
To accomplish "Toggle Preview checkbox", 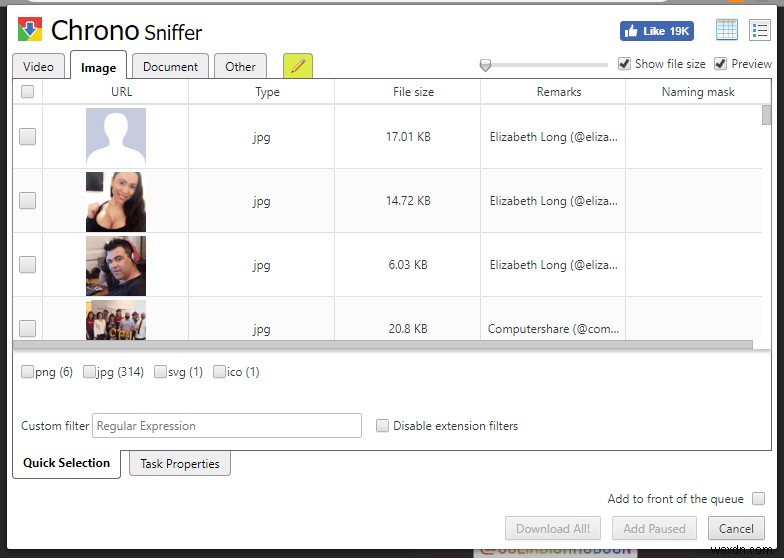I will click(x=720, y=64).
